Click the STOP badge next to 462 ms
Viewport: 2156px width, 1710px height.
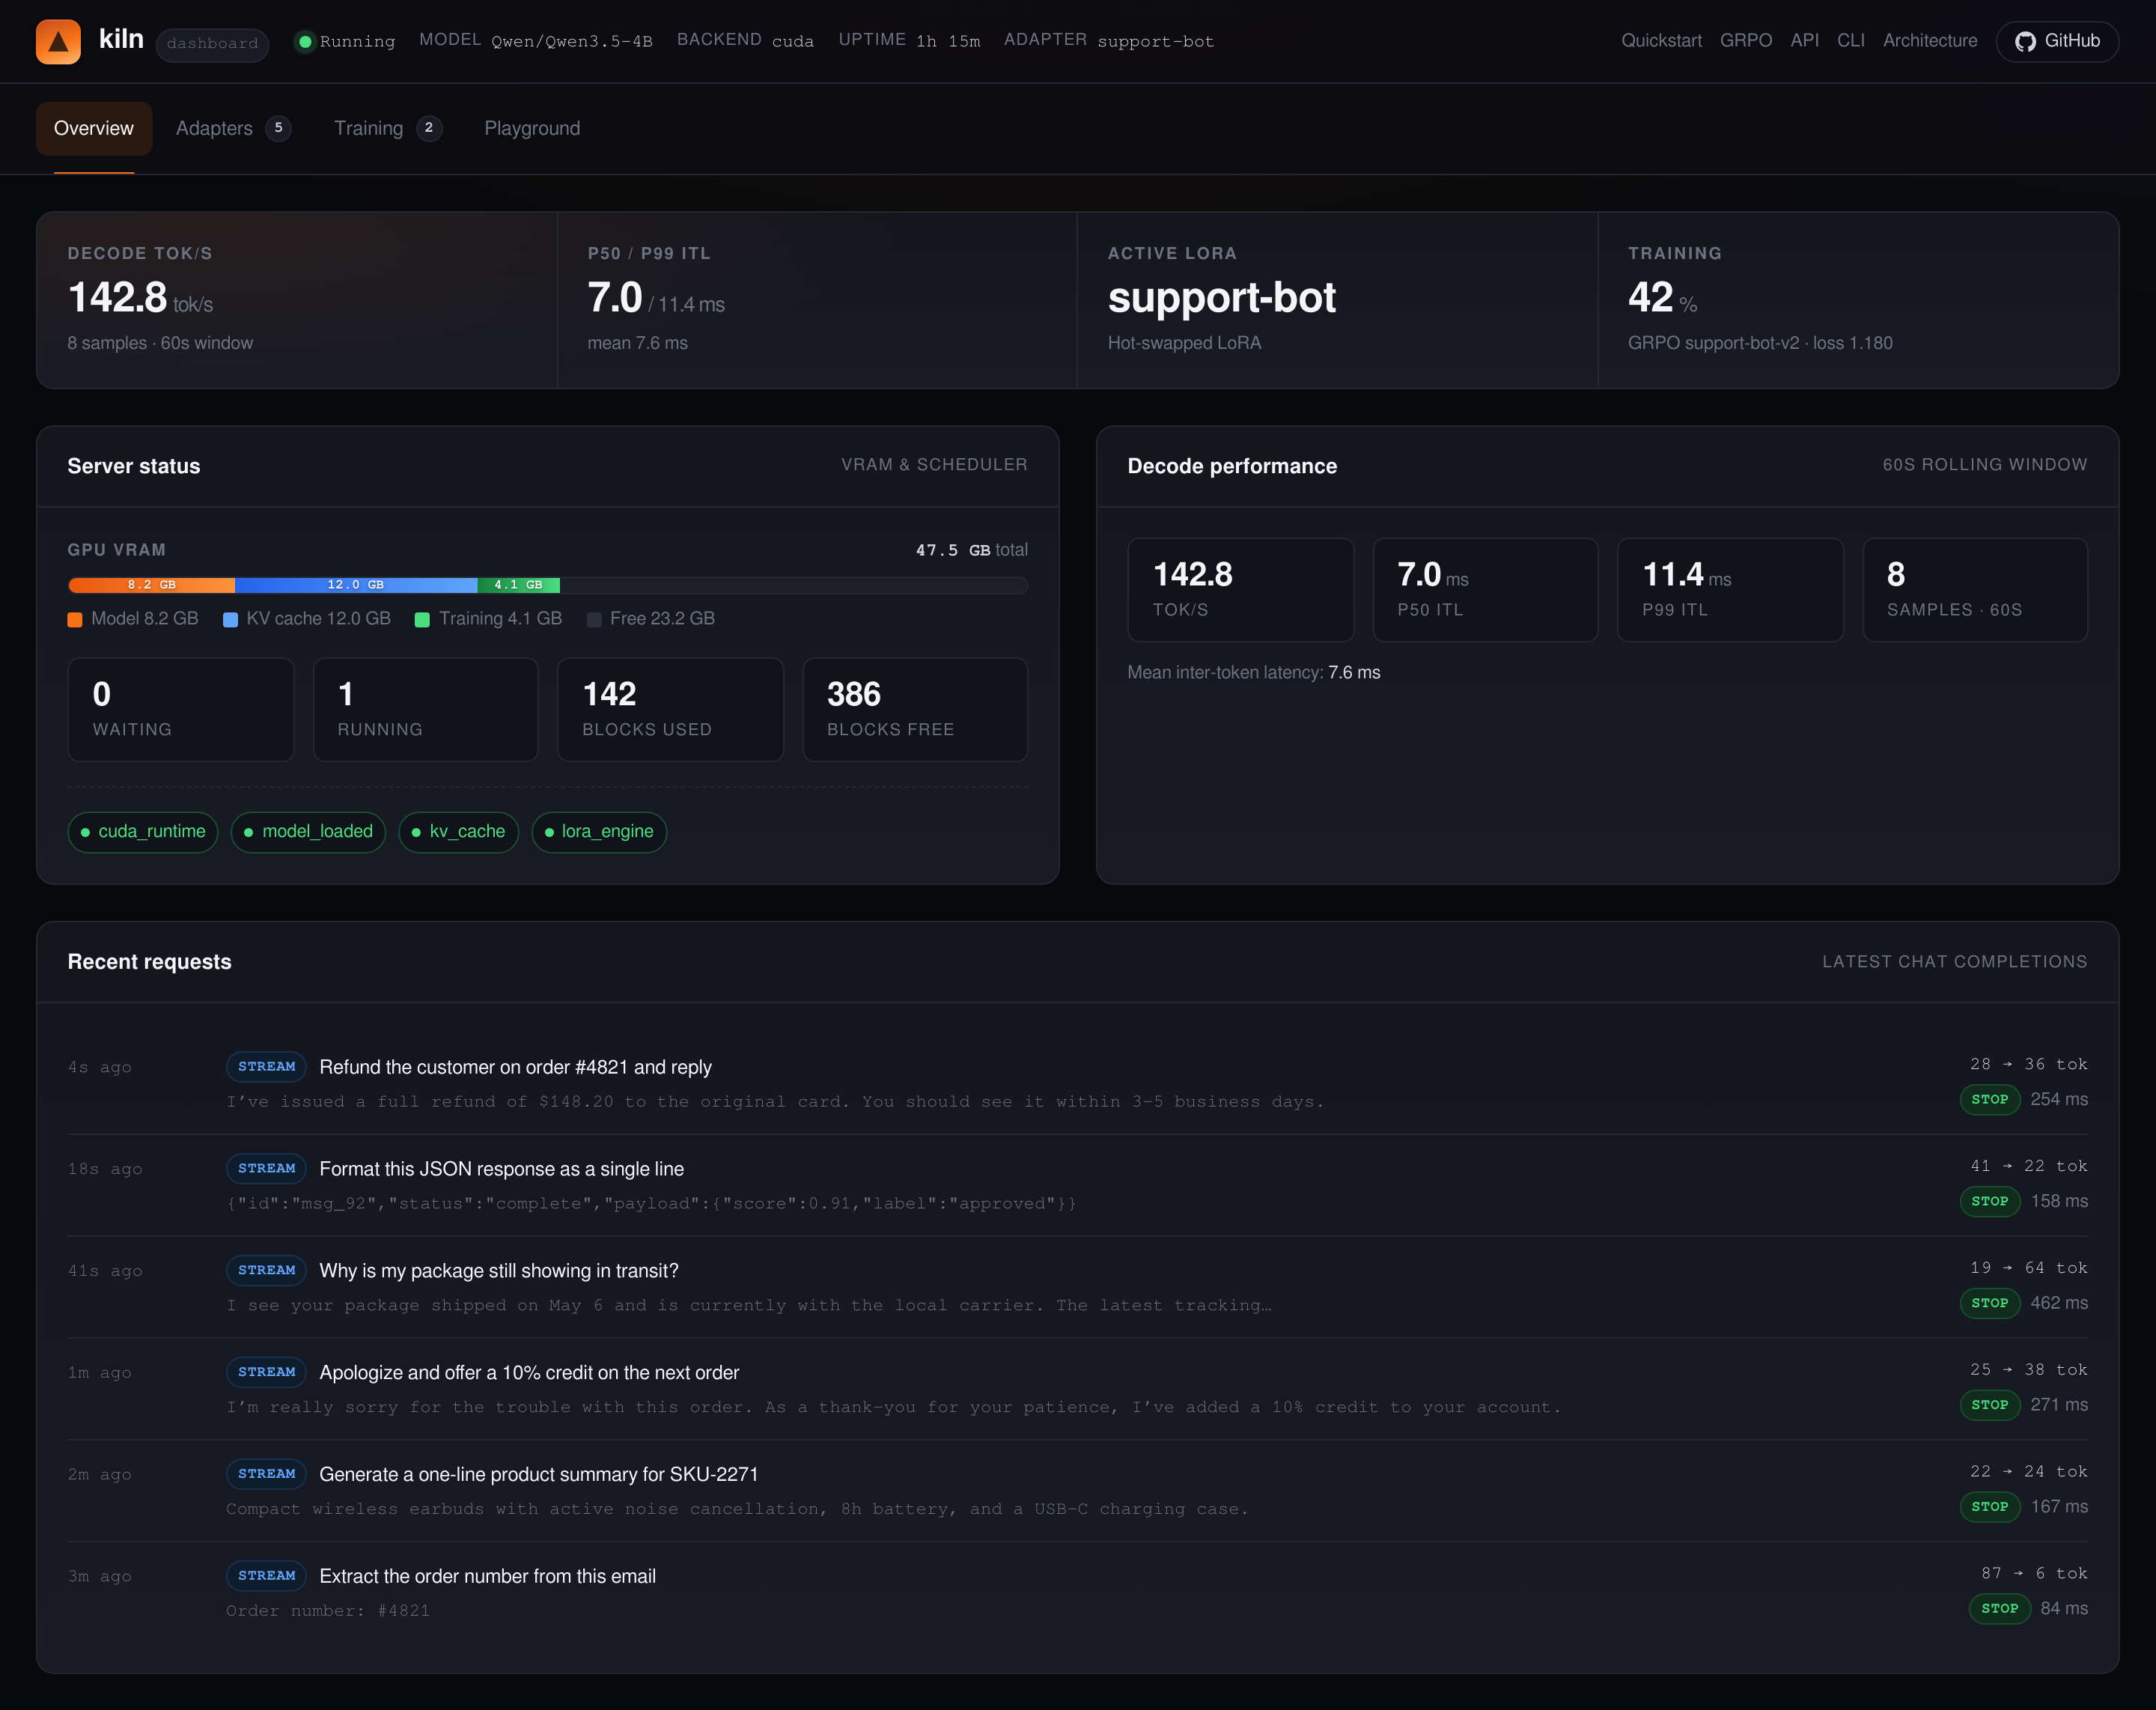[x=1990, y=1304]
